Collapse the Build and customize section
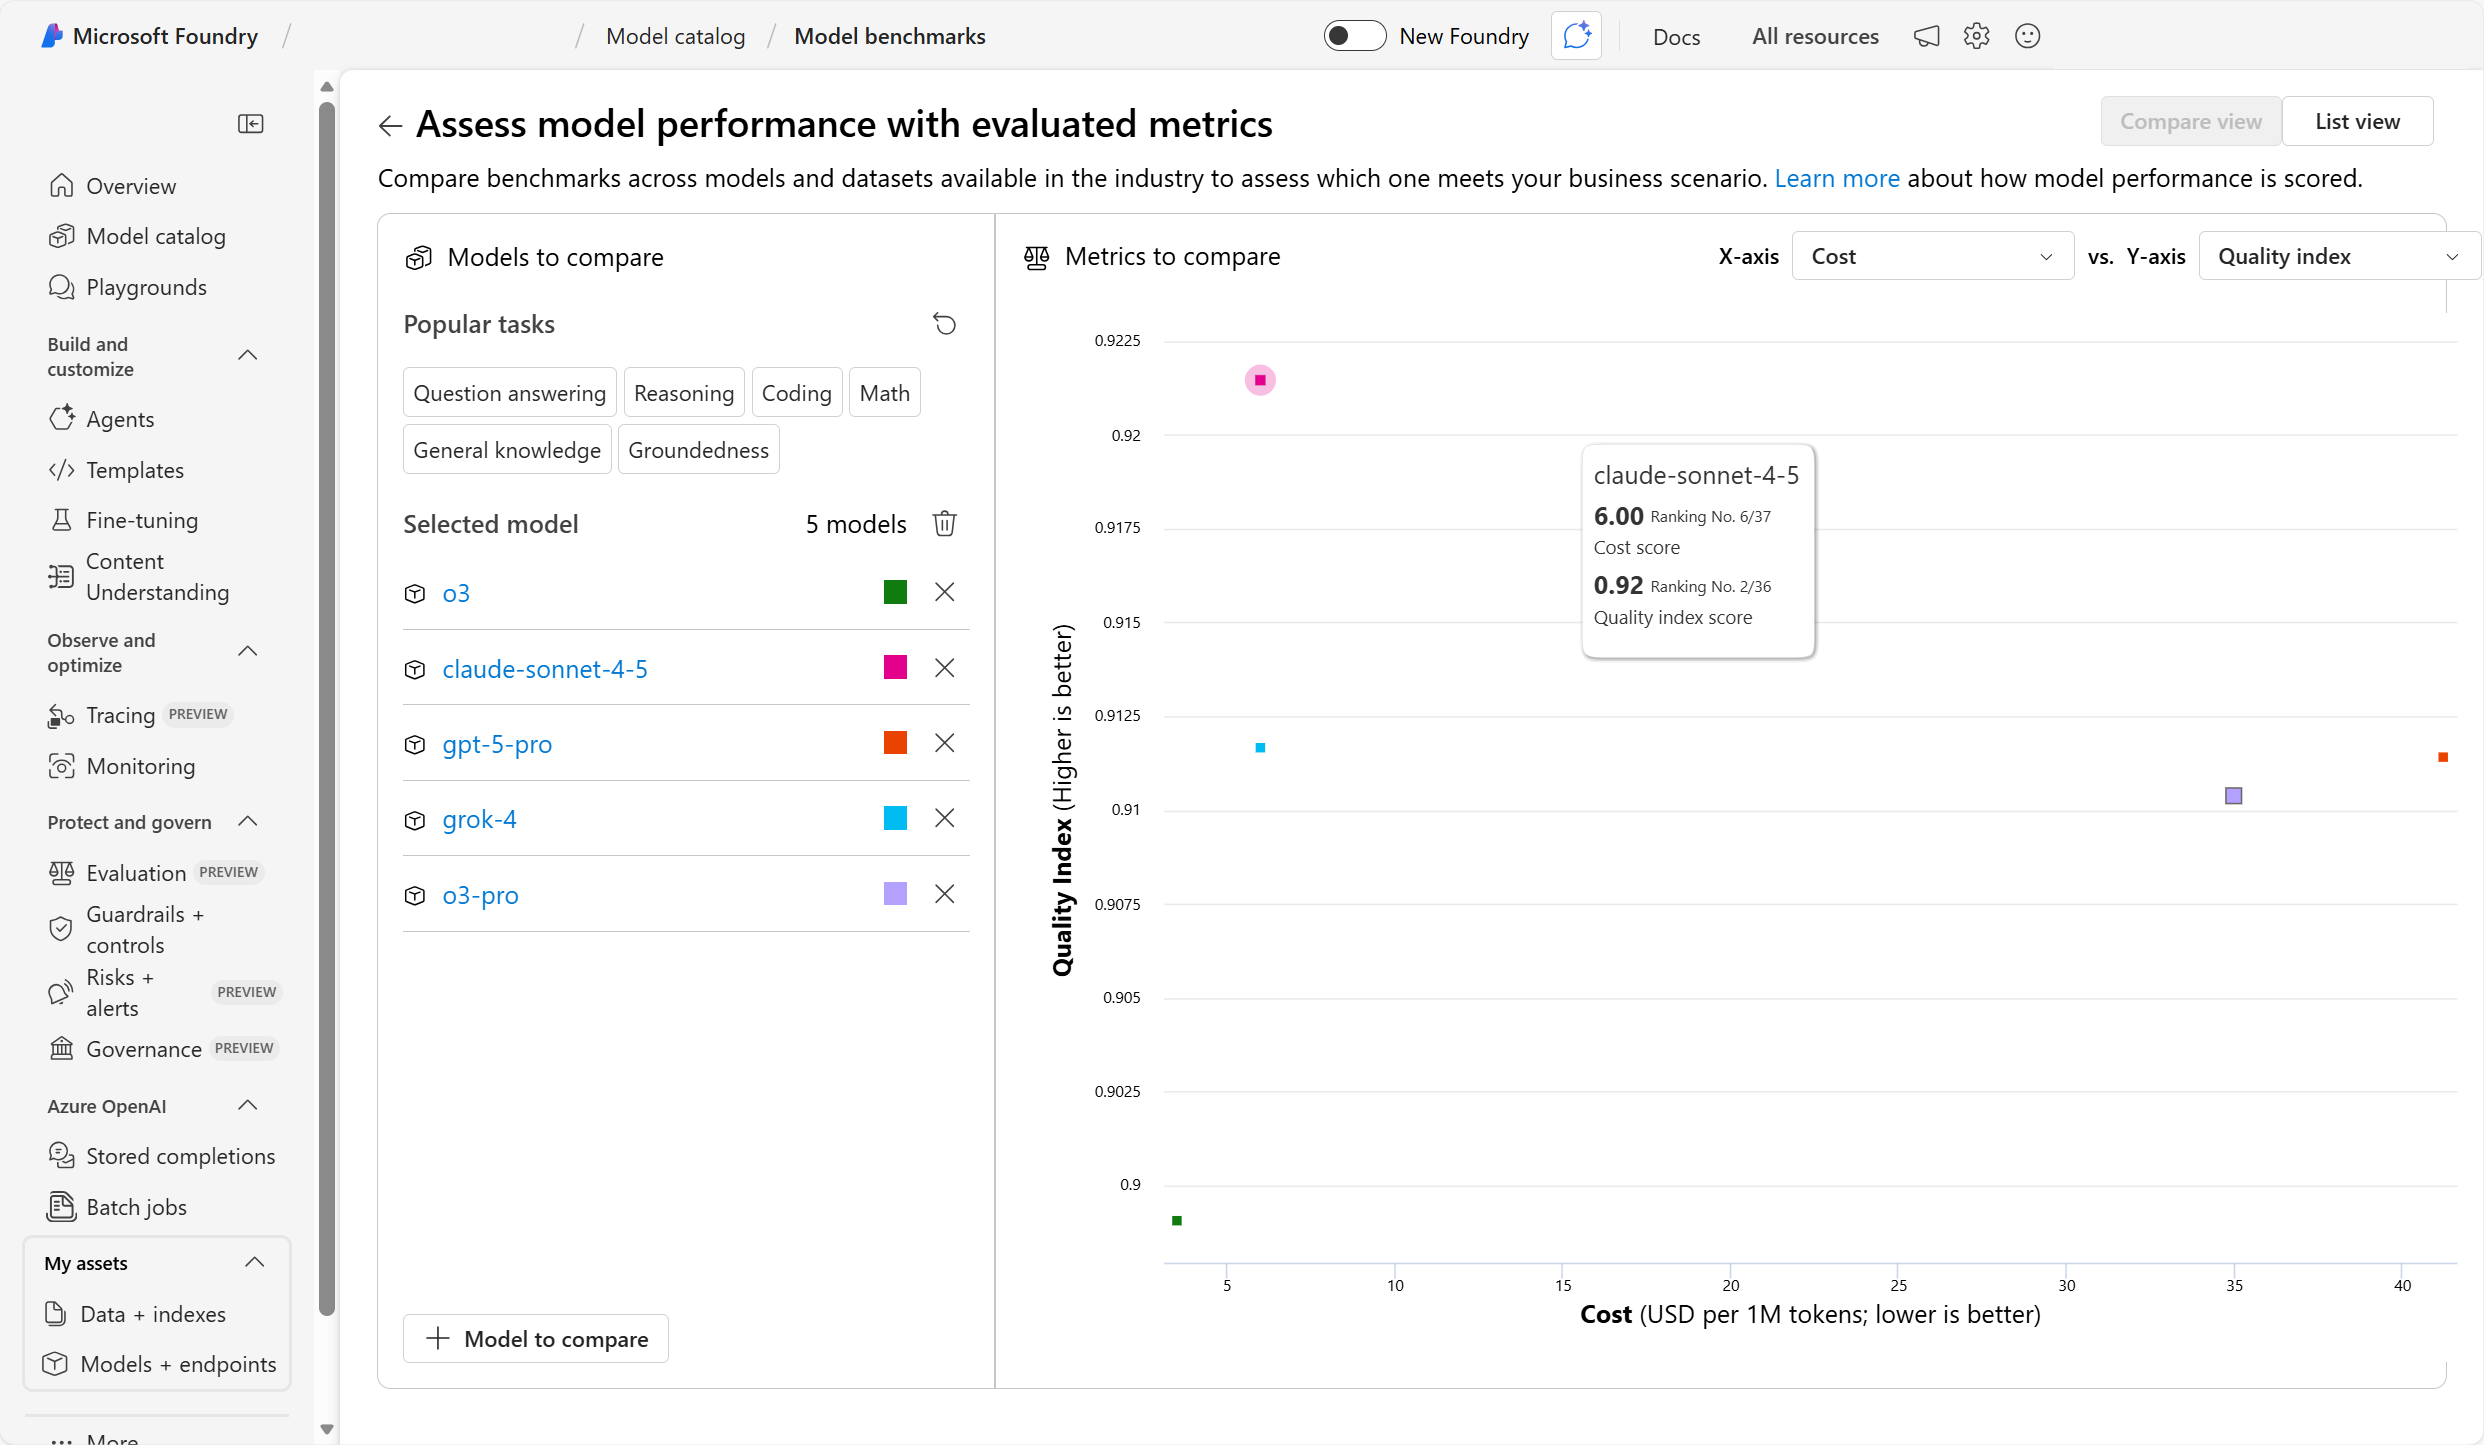 (x=248, y=356)
